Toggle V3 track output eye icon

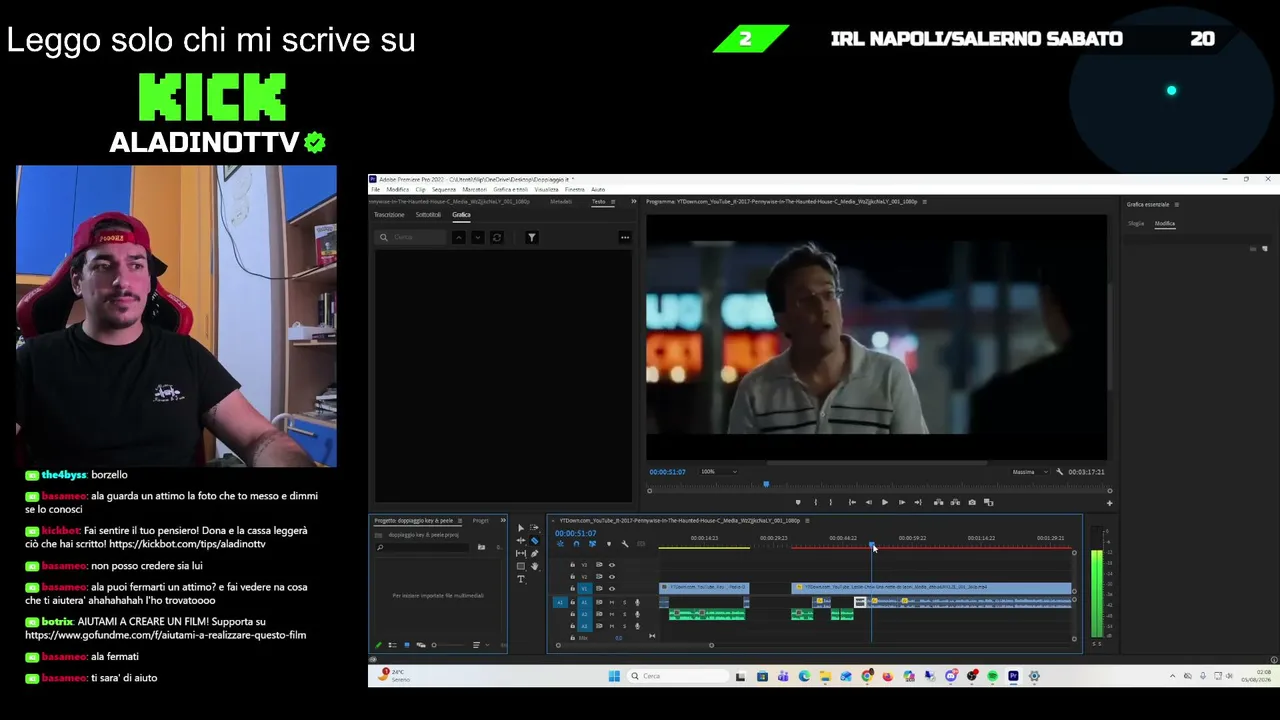612,565
